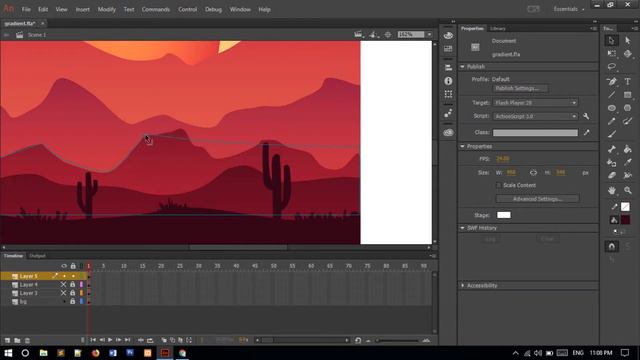This screenshot has height=360, width=640.
Task: Select the Zoom magnifier tool
Action: [x=628, y=190]
